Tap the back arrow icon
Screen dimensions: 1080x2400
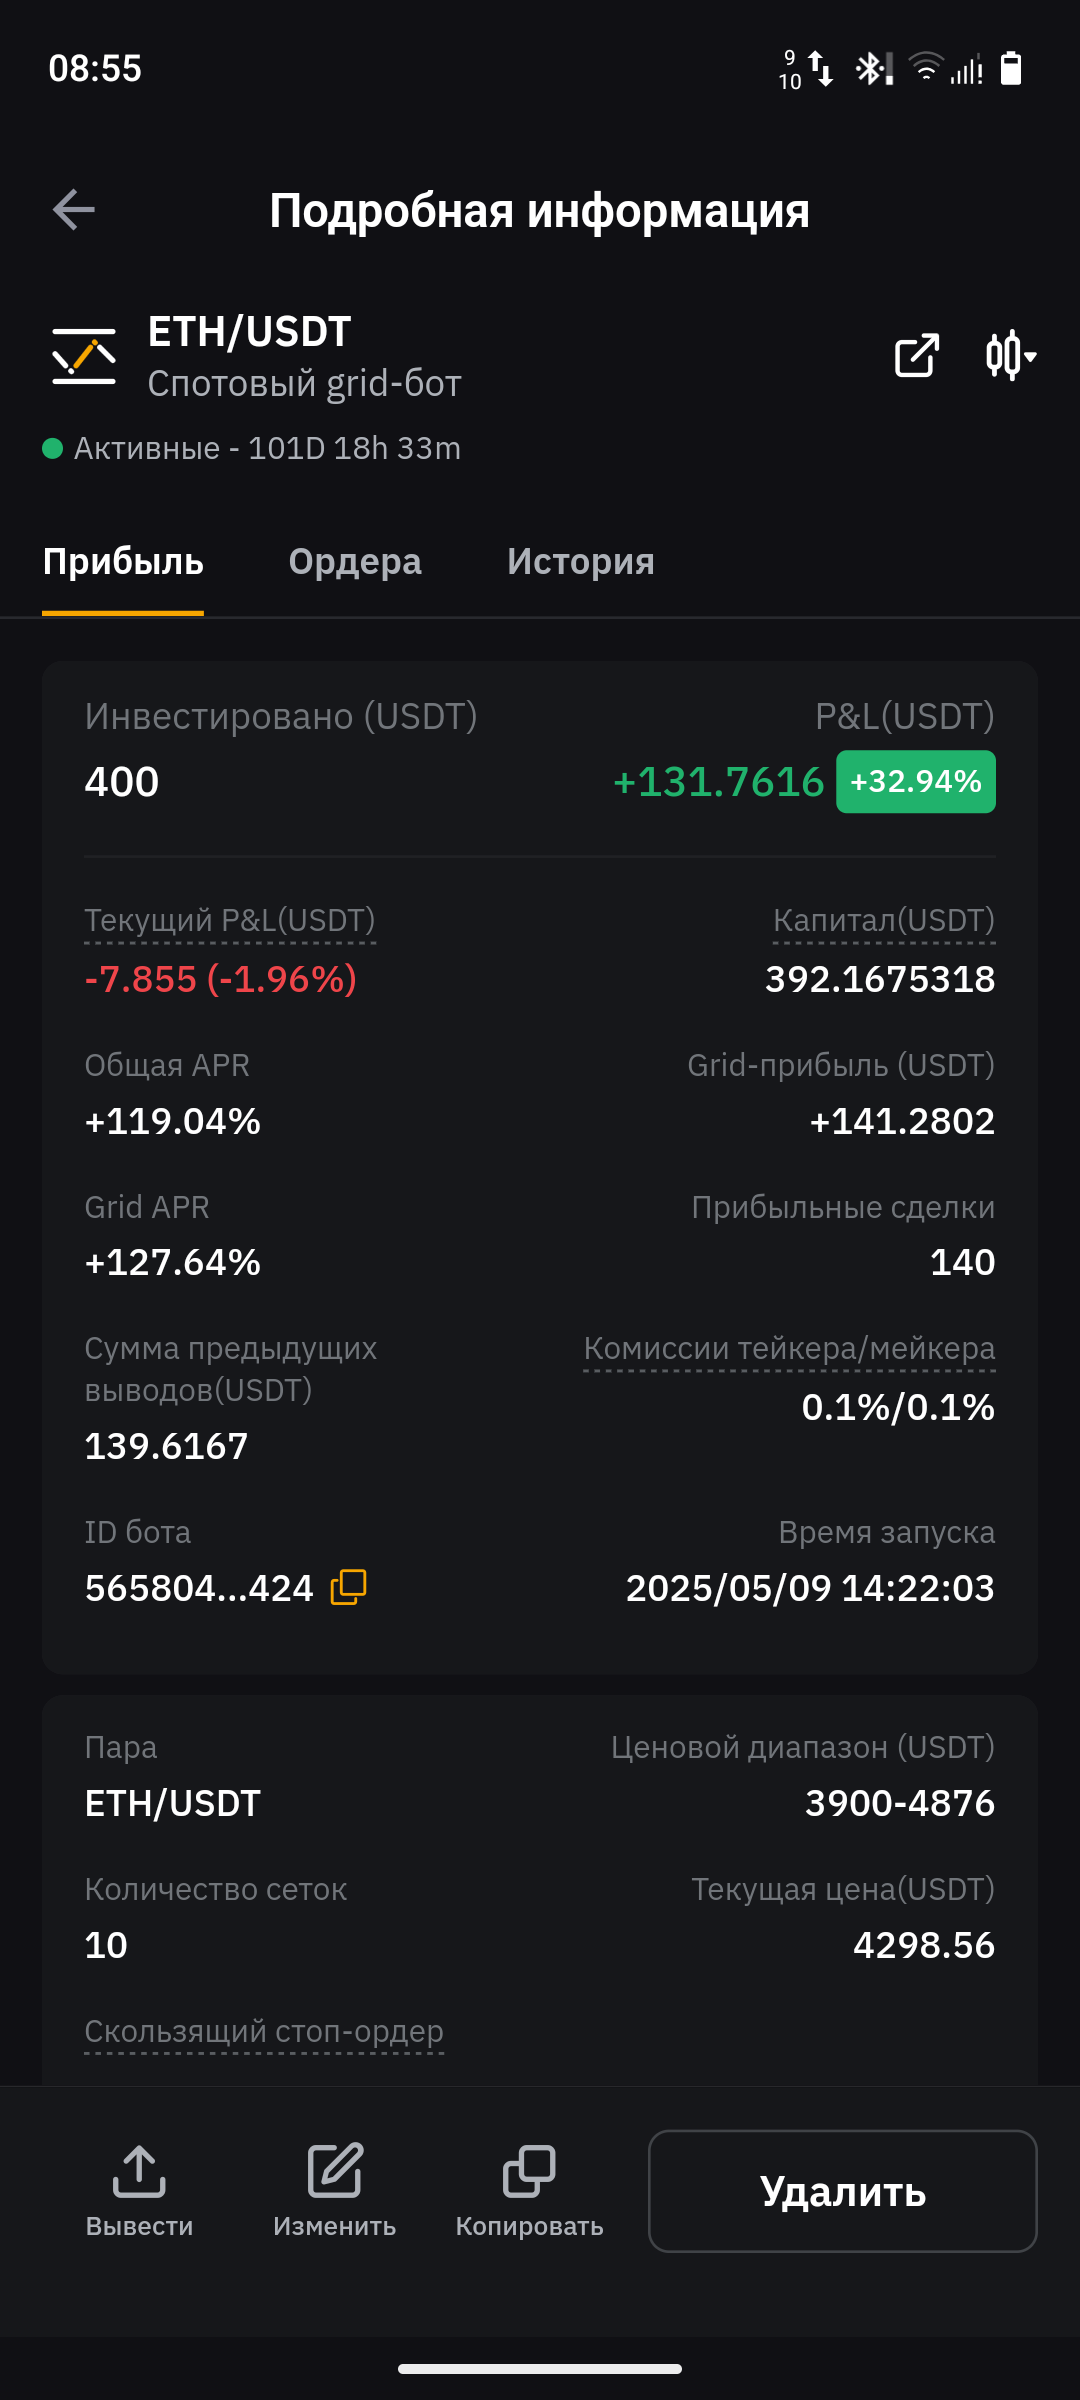[x=74, y=210]
